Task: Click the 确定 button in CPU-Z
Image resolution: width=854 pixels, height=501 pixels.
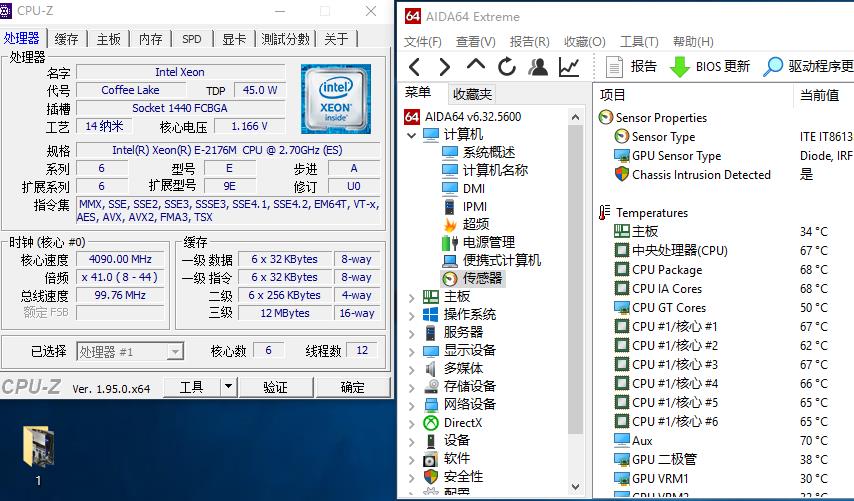Action: coord(353,387)
